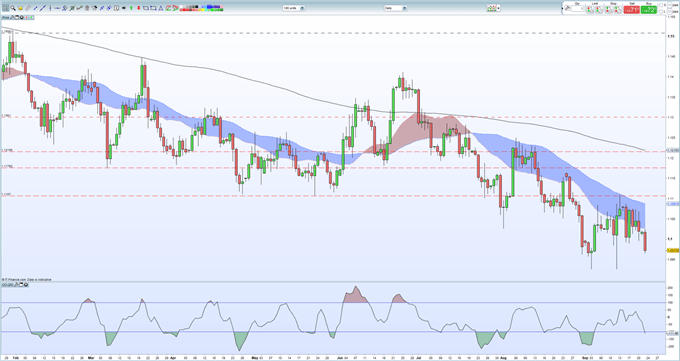Add a red down arrow marker

click(139, 8)
